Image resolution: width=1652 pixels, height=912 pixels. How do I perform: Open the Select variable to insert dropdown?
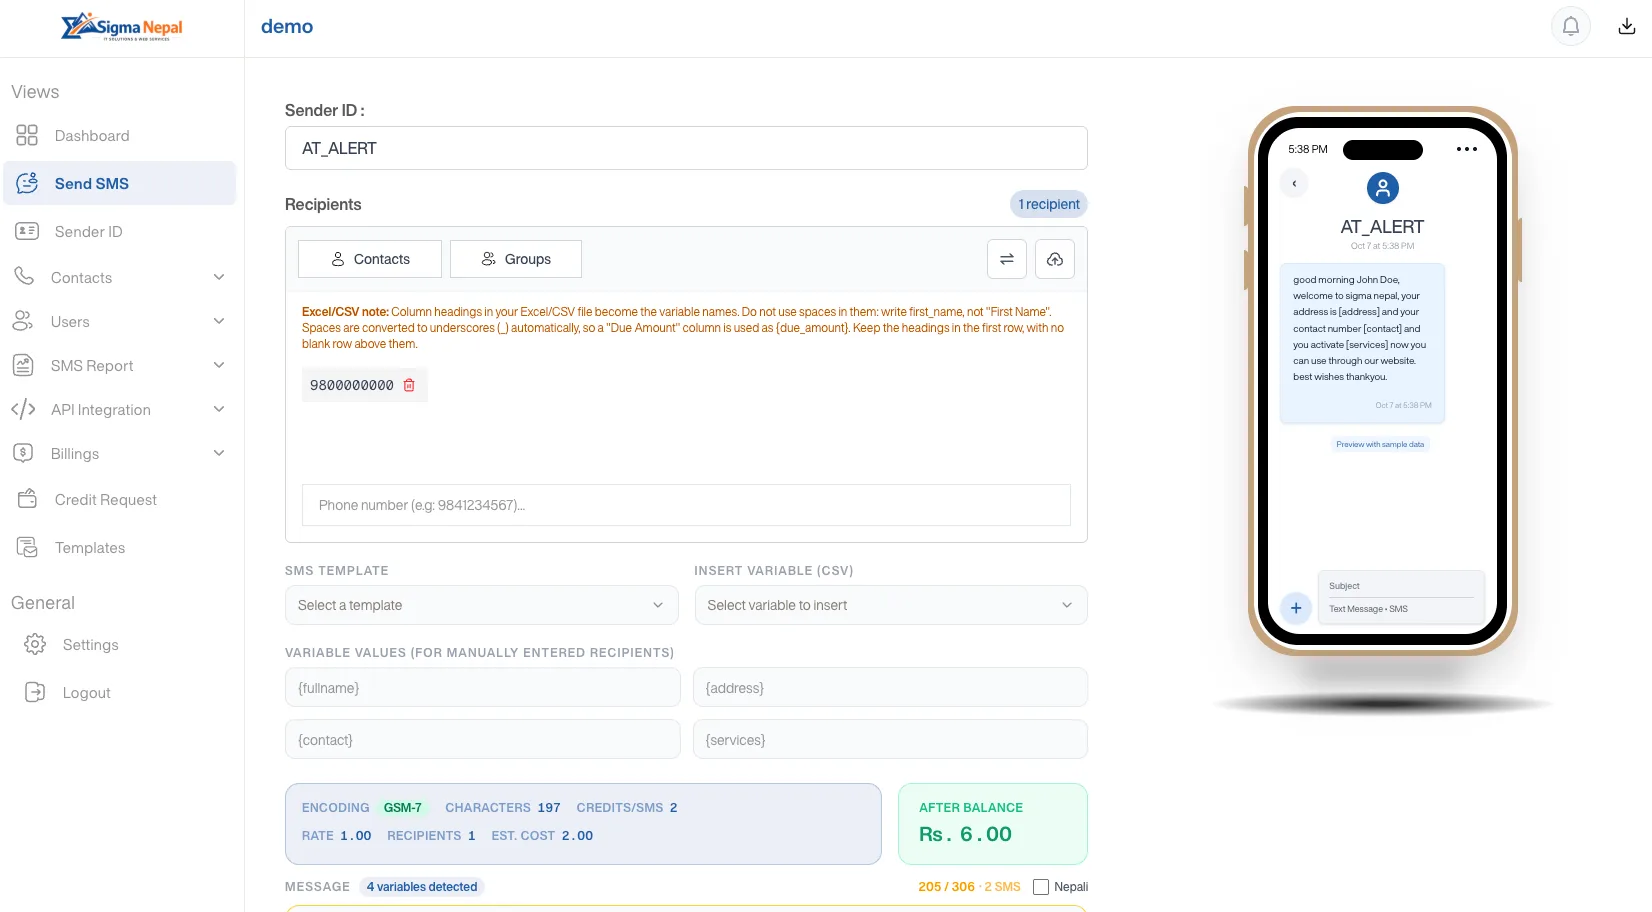[891, 605]
